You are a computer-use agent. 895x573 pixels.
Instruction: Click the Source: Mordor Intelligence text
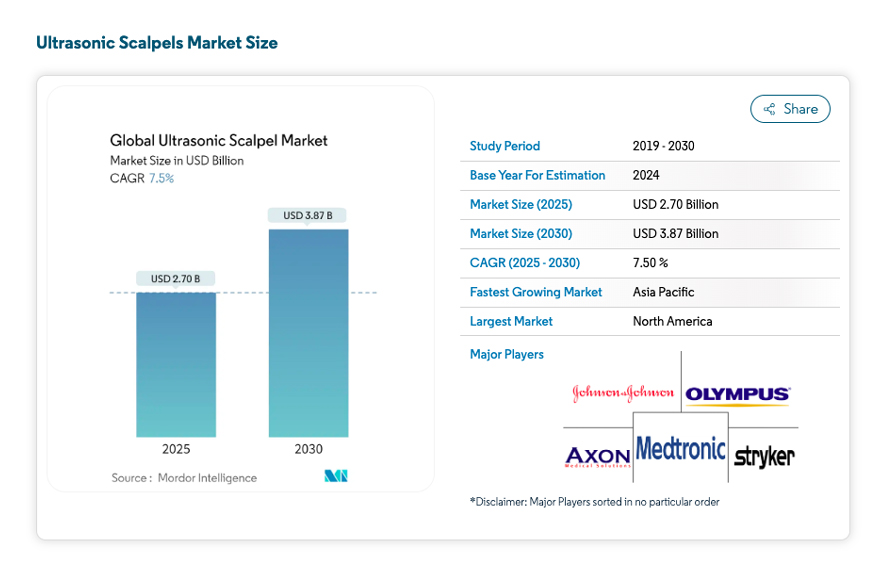tap(184, 478)
